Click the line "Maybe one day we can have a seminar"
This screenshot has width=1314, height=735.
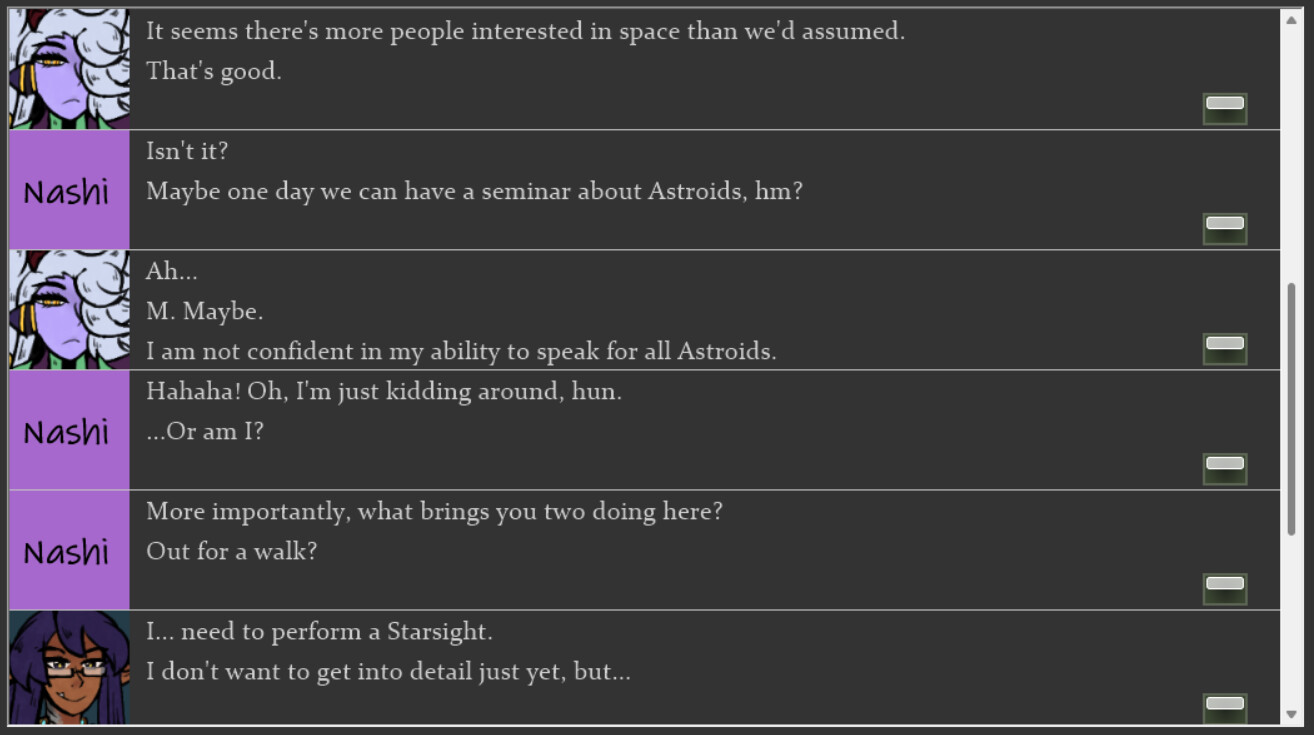(x=474, y=191)
